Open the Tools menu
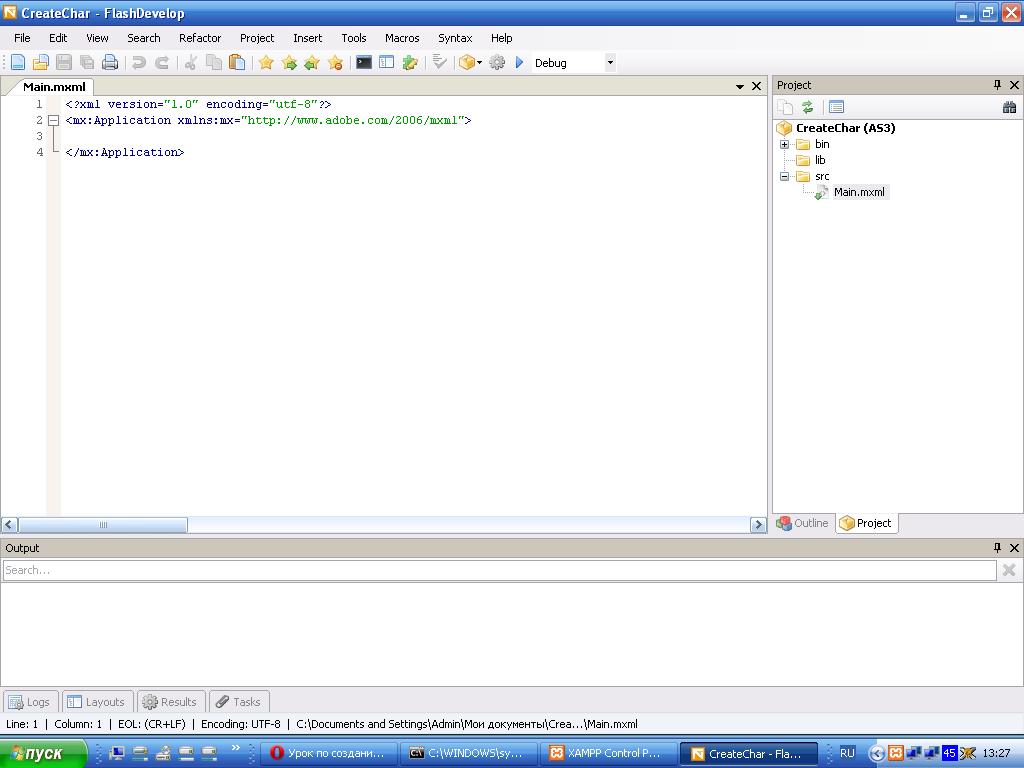 tap(354, 38)
